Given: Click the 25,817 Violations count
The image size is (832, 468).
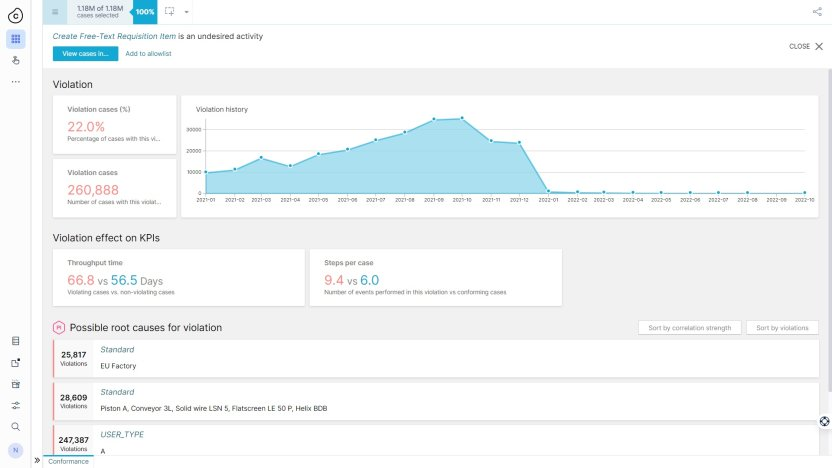Looking at the screenshot, I should [73, 358].
